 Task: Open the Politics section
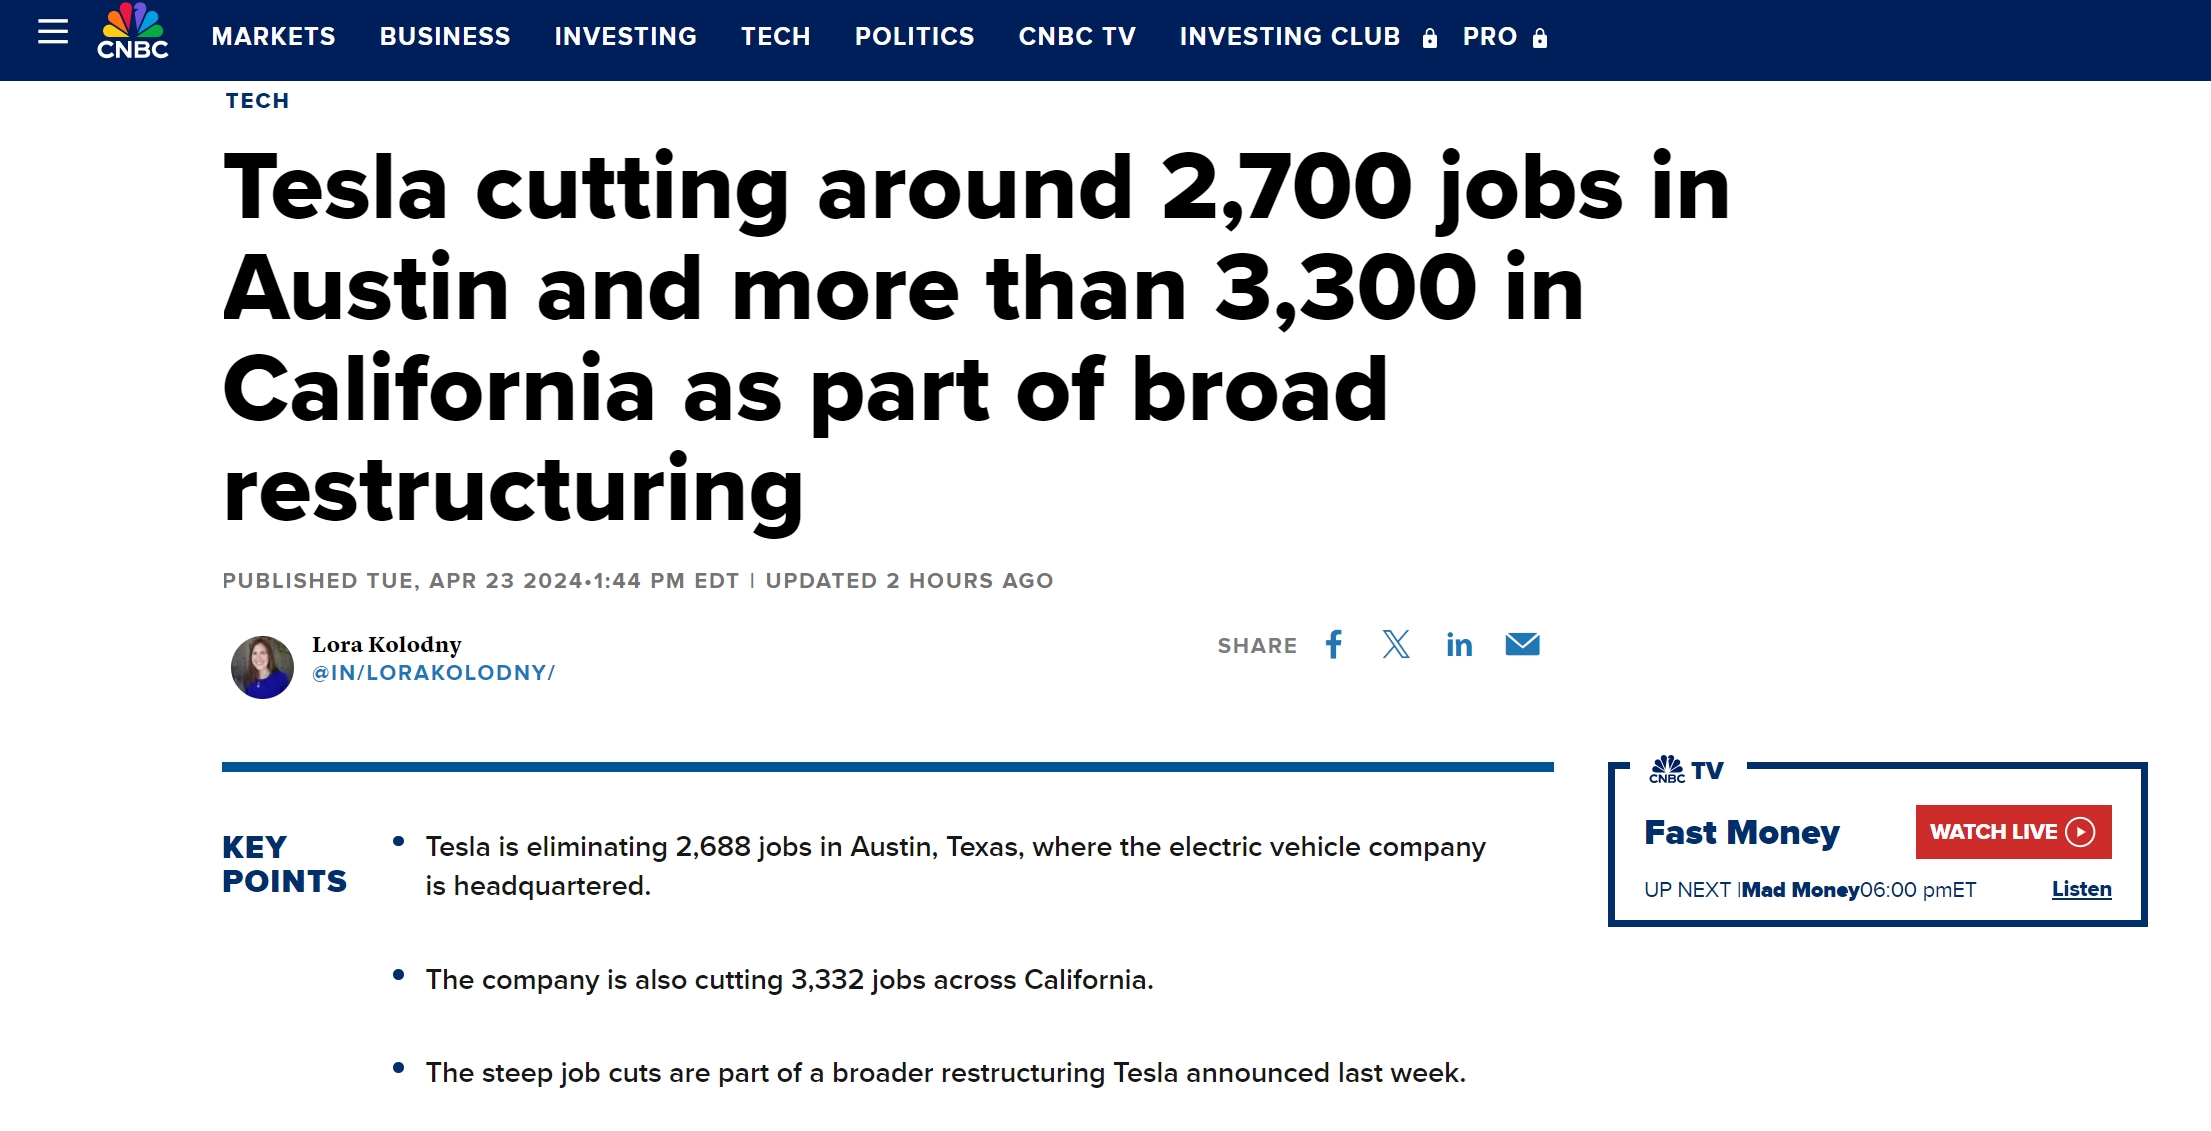click(915, 37)
